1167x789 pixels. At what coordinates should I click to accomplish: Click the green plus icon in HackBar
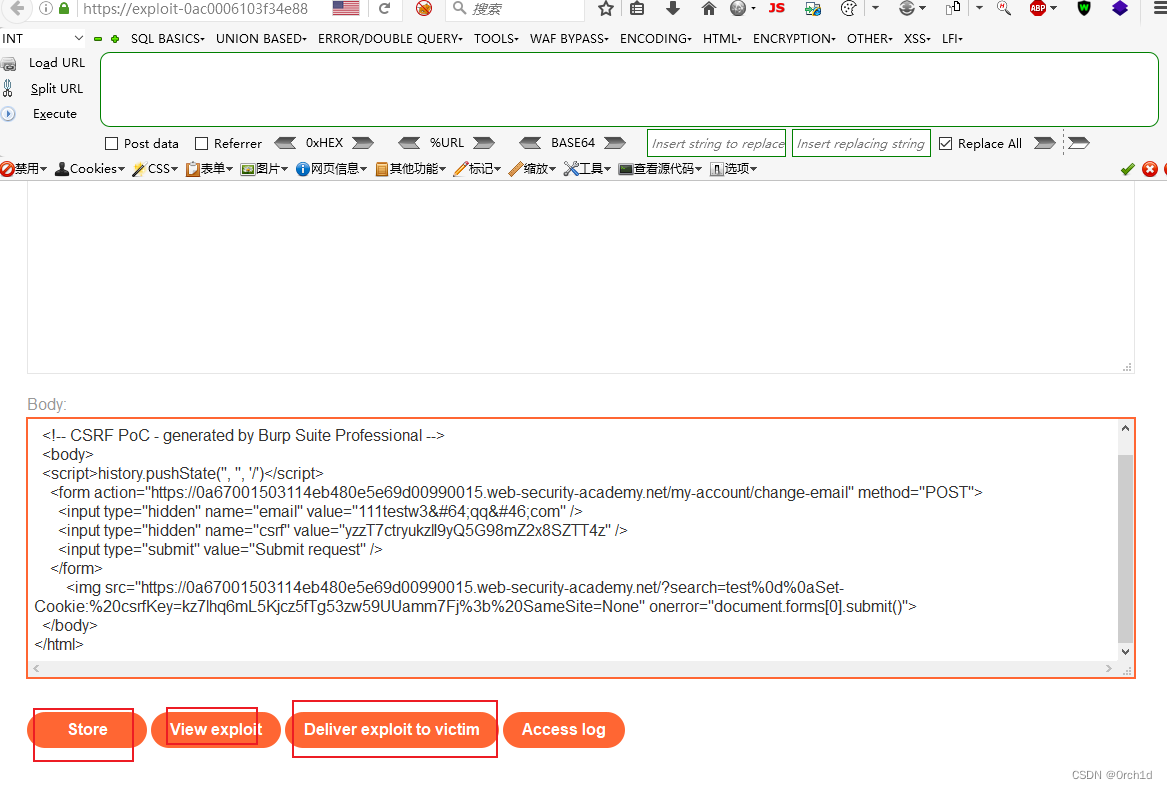115,39
